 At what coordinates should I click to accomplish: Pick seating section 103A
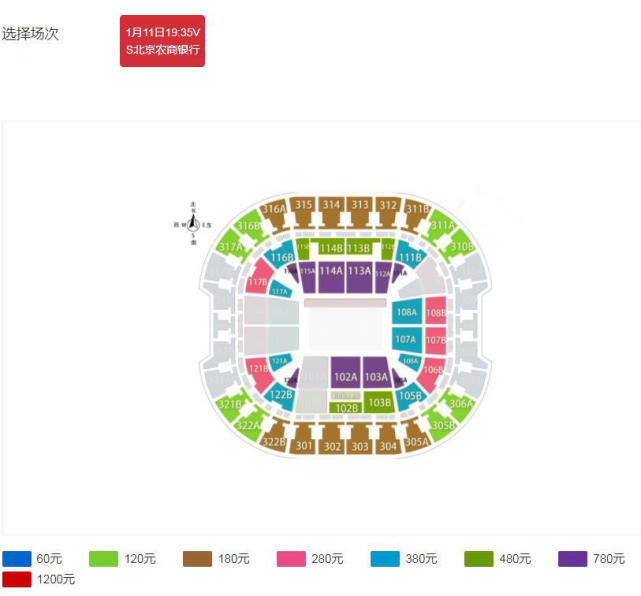point(377,373)
